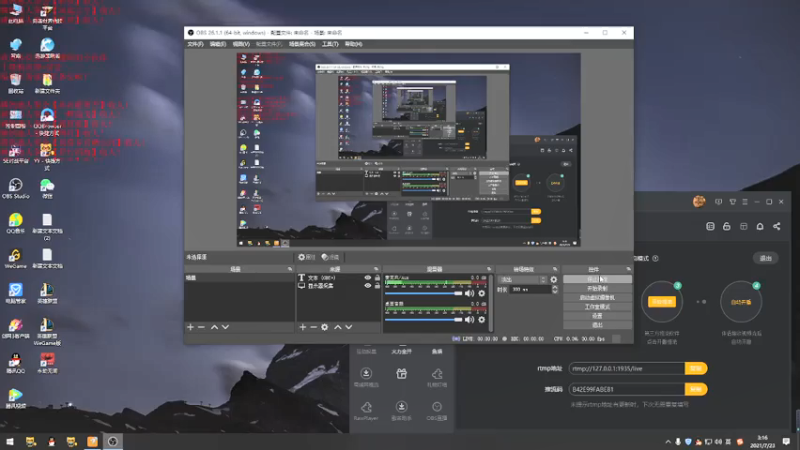The image size is (800, 450).
Task: Pop out the Sources dock panel
Action: pyautogui.click(x=376, y=269)
